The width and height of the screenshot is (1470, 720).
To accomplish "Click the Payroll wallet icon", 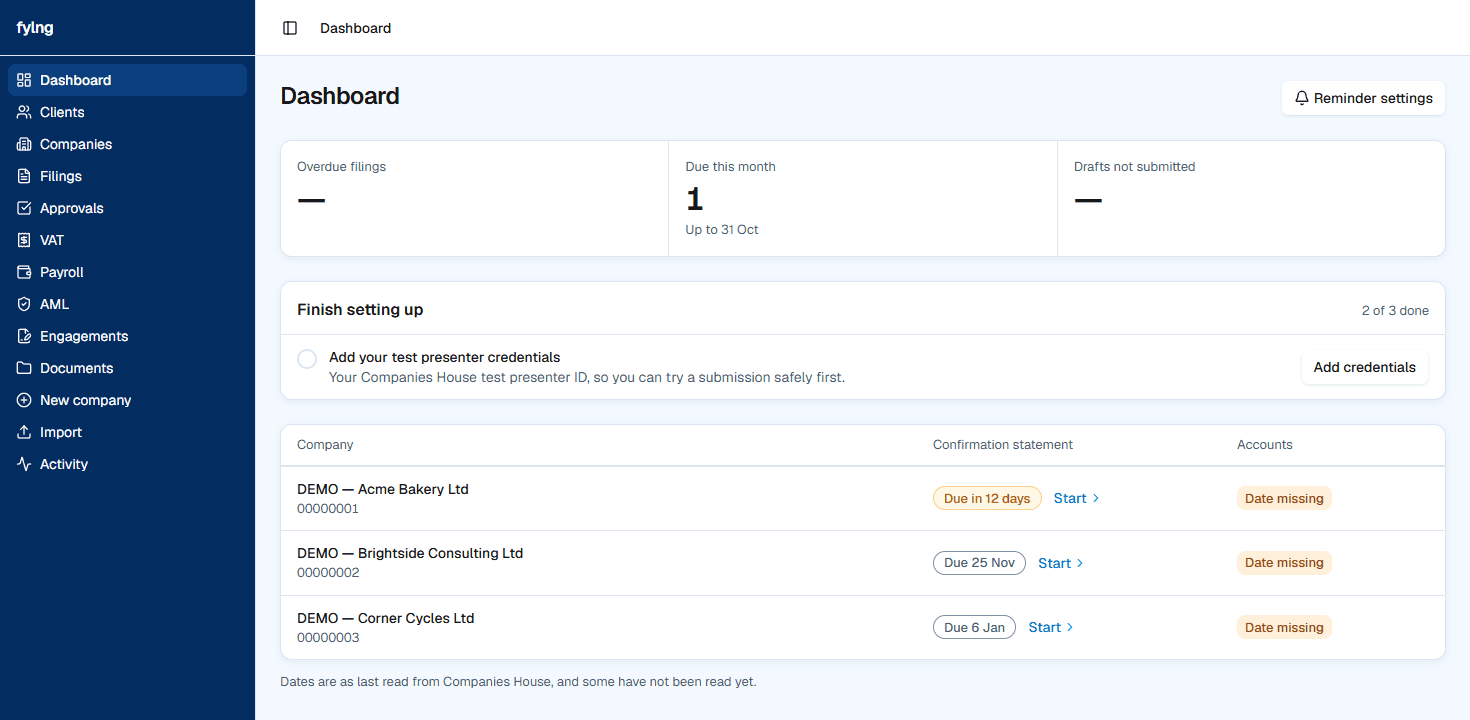I will click(24, 272).
